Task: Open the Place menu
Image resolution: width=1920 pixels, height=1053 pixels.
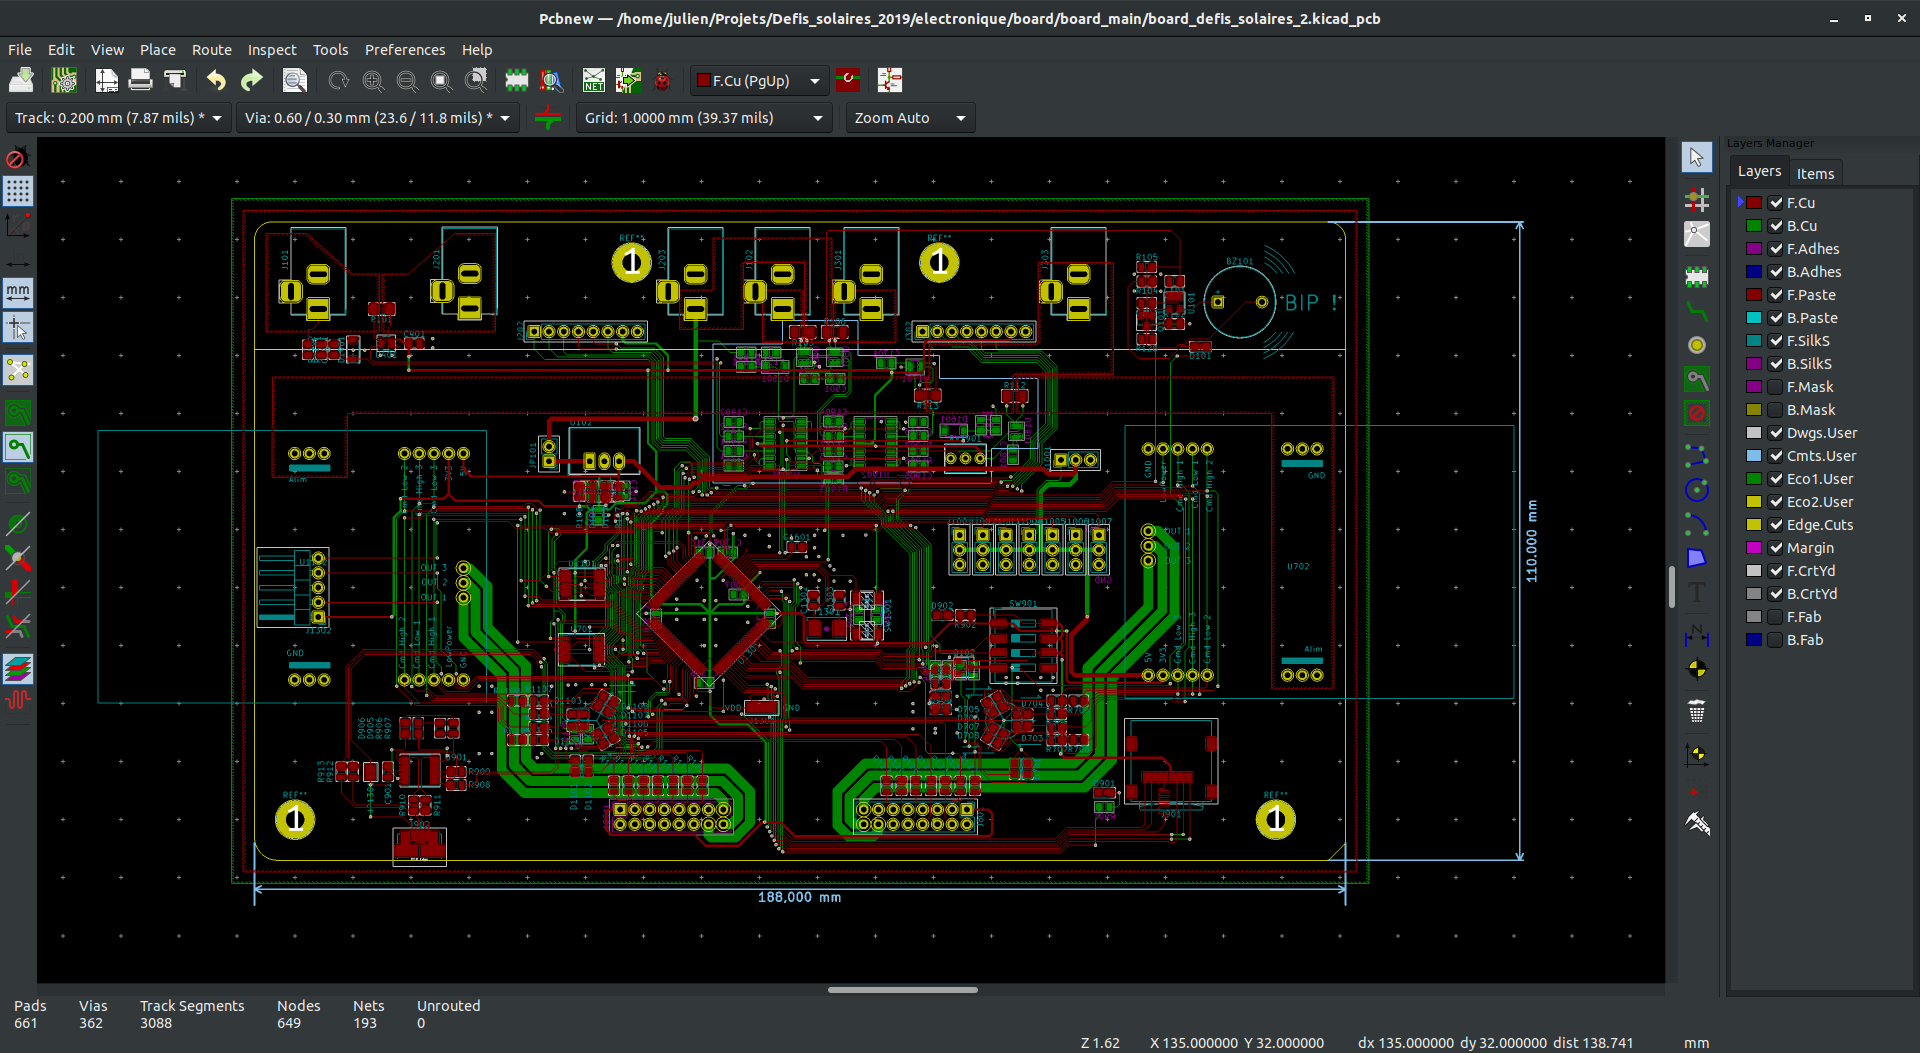Action: pos(157,50)
